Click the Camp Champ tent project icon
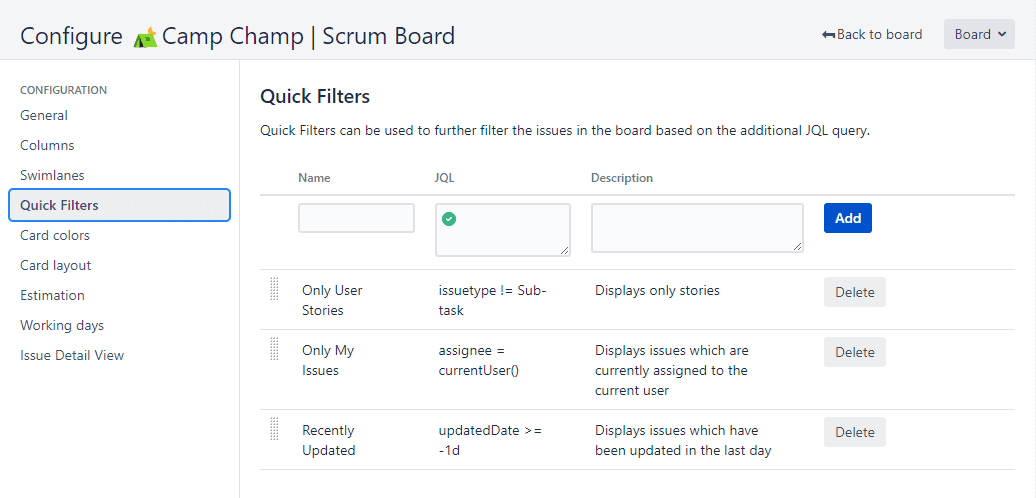Image resolution: width=1036 pixels, height=498 pixels. click(x=145, y=37)
